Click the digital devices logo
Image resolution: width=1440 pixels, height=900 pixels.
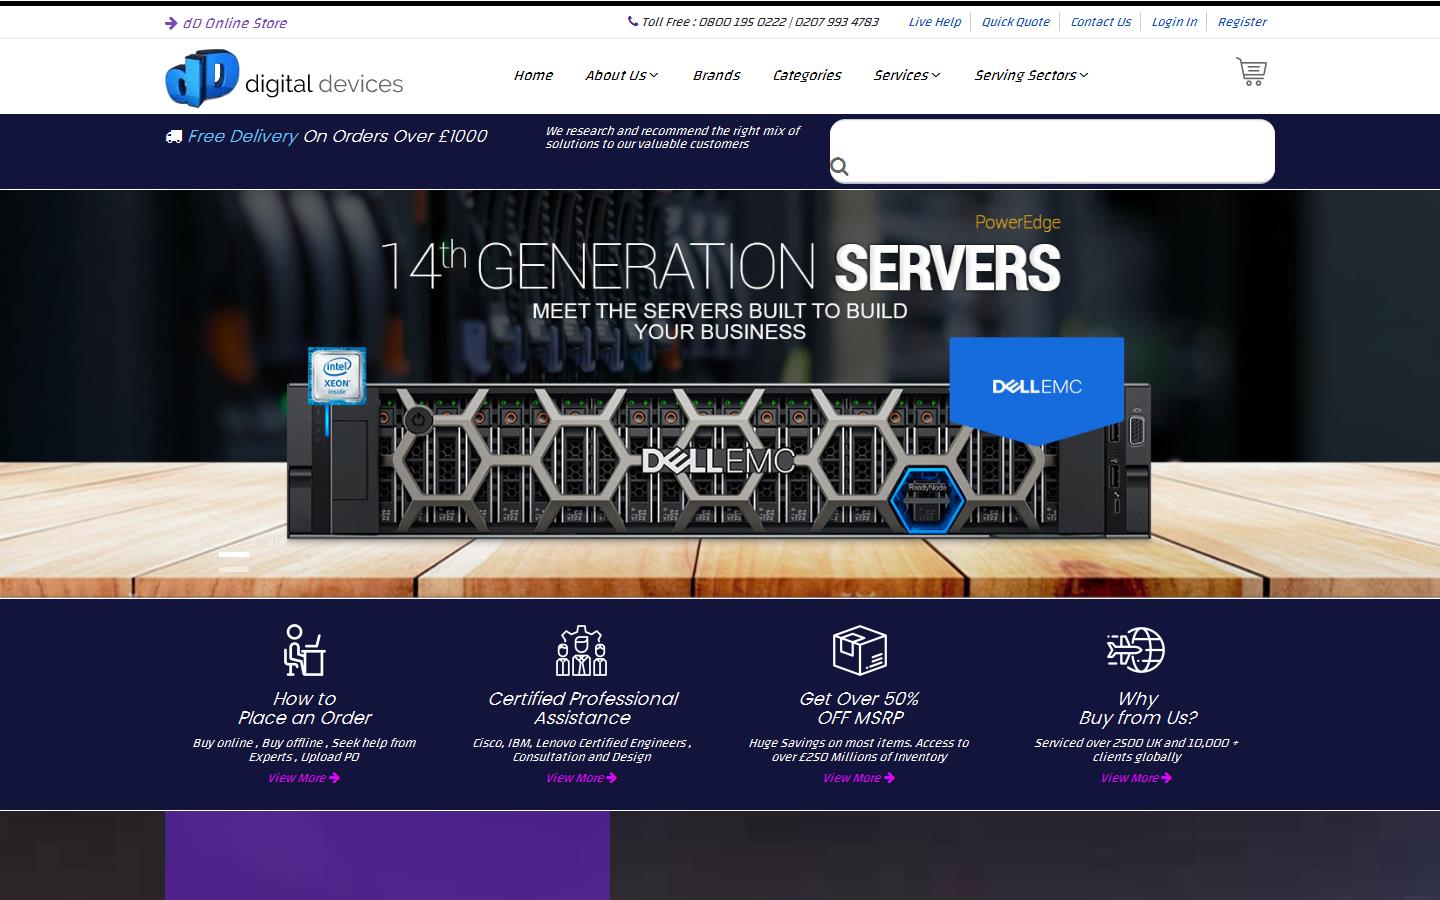(x=283, y=77)
